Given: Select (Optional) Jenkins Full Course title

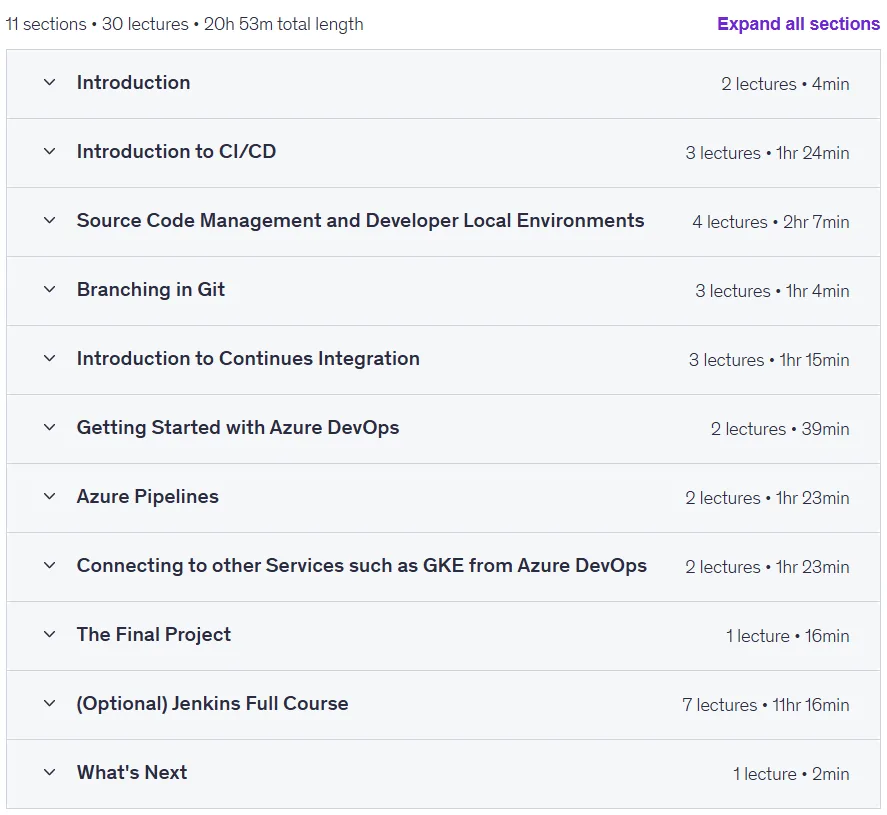Looking at the screenshot, I should coord(213,704).
